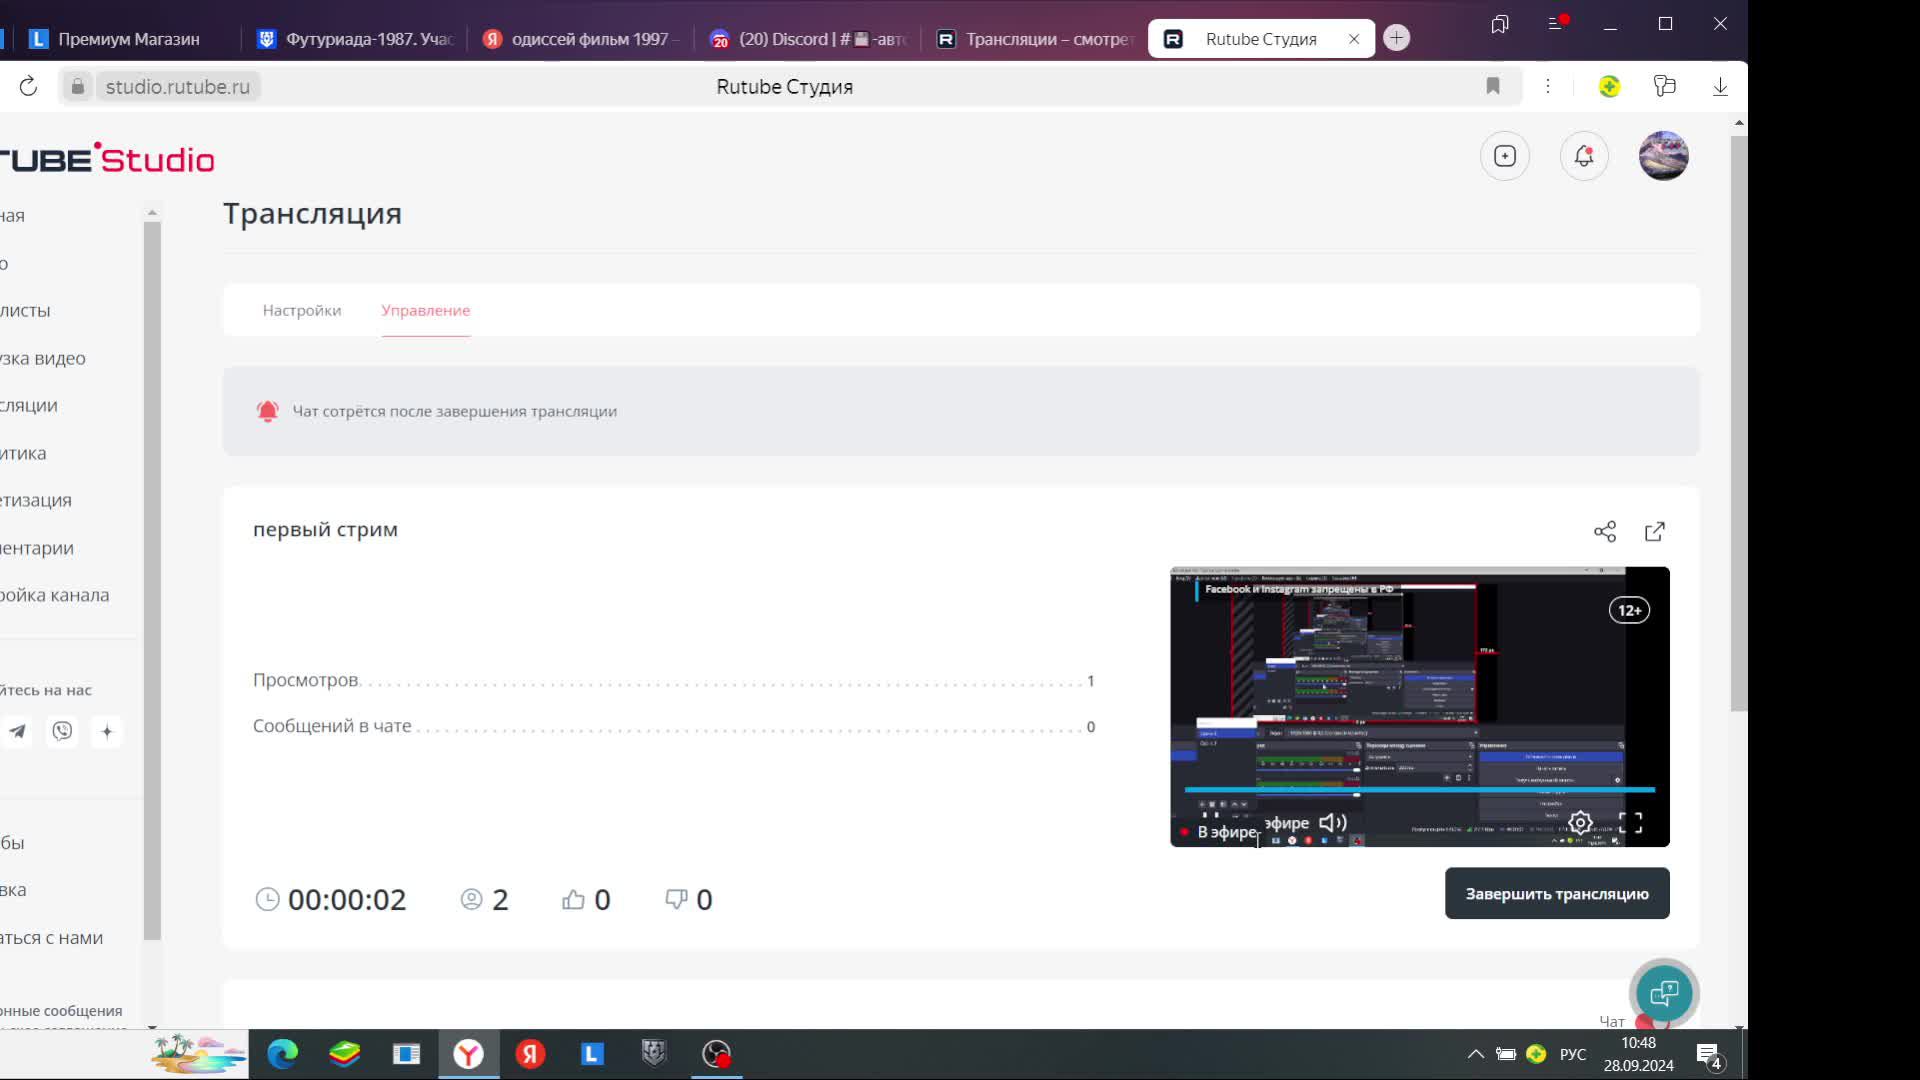Switch to Футуриада-1987 browser tab
This screenshot has height=1080, width=1920.
click(356, 39)
